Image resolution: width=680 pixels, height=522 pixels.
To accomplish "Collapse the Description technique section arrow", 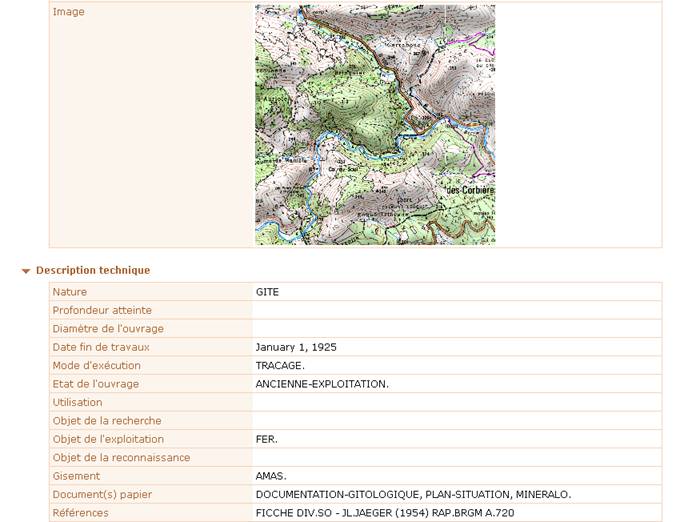I will coord(26,271).
